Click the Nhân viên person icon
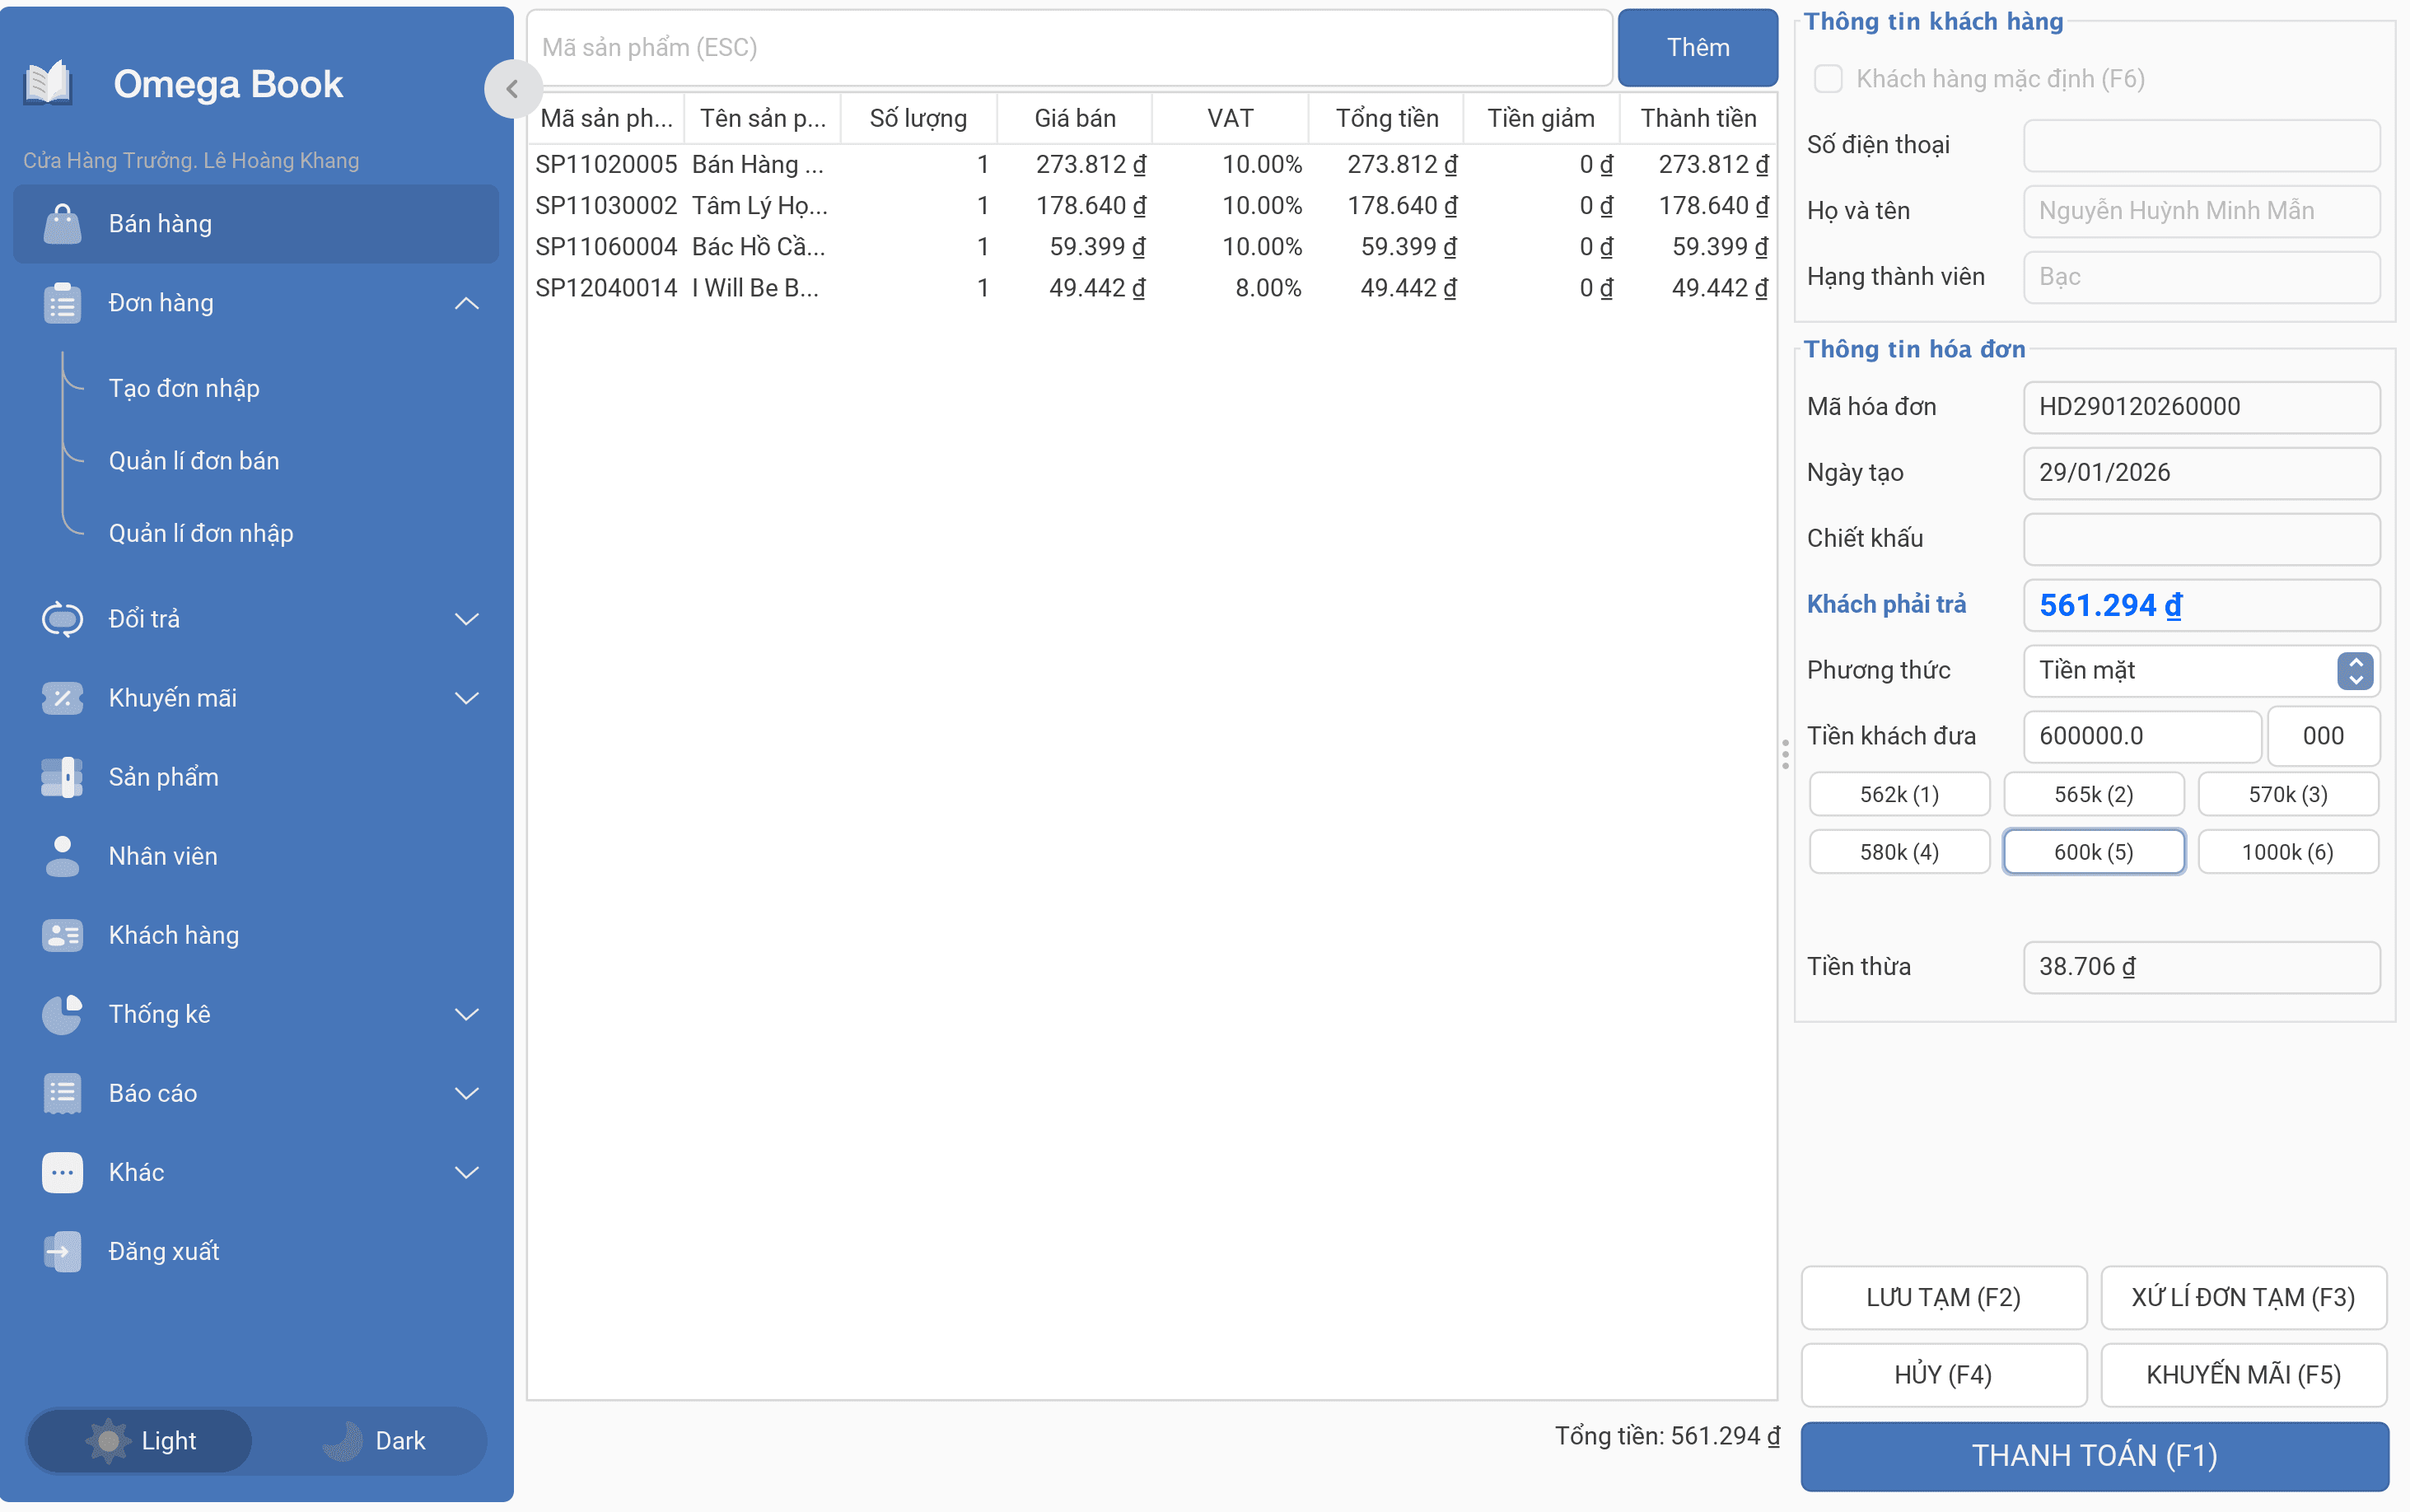 pos(62,856)
